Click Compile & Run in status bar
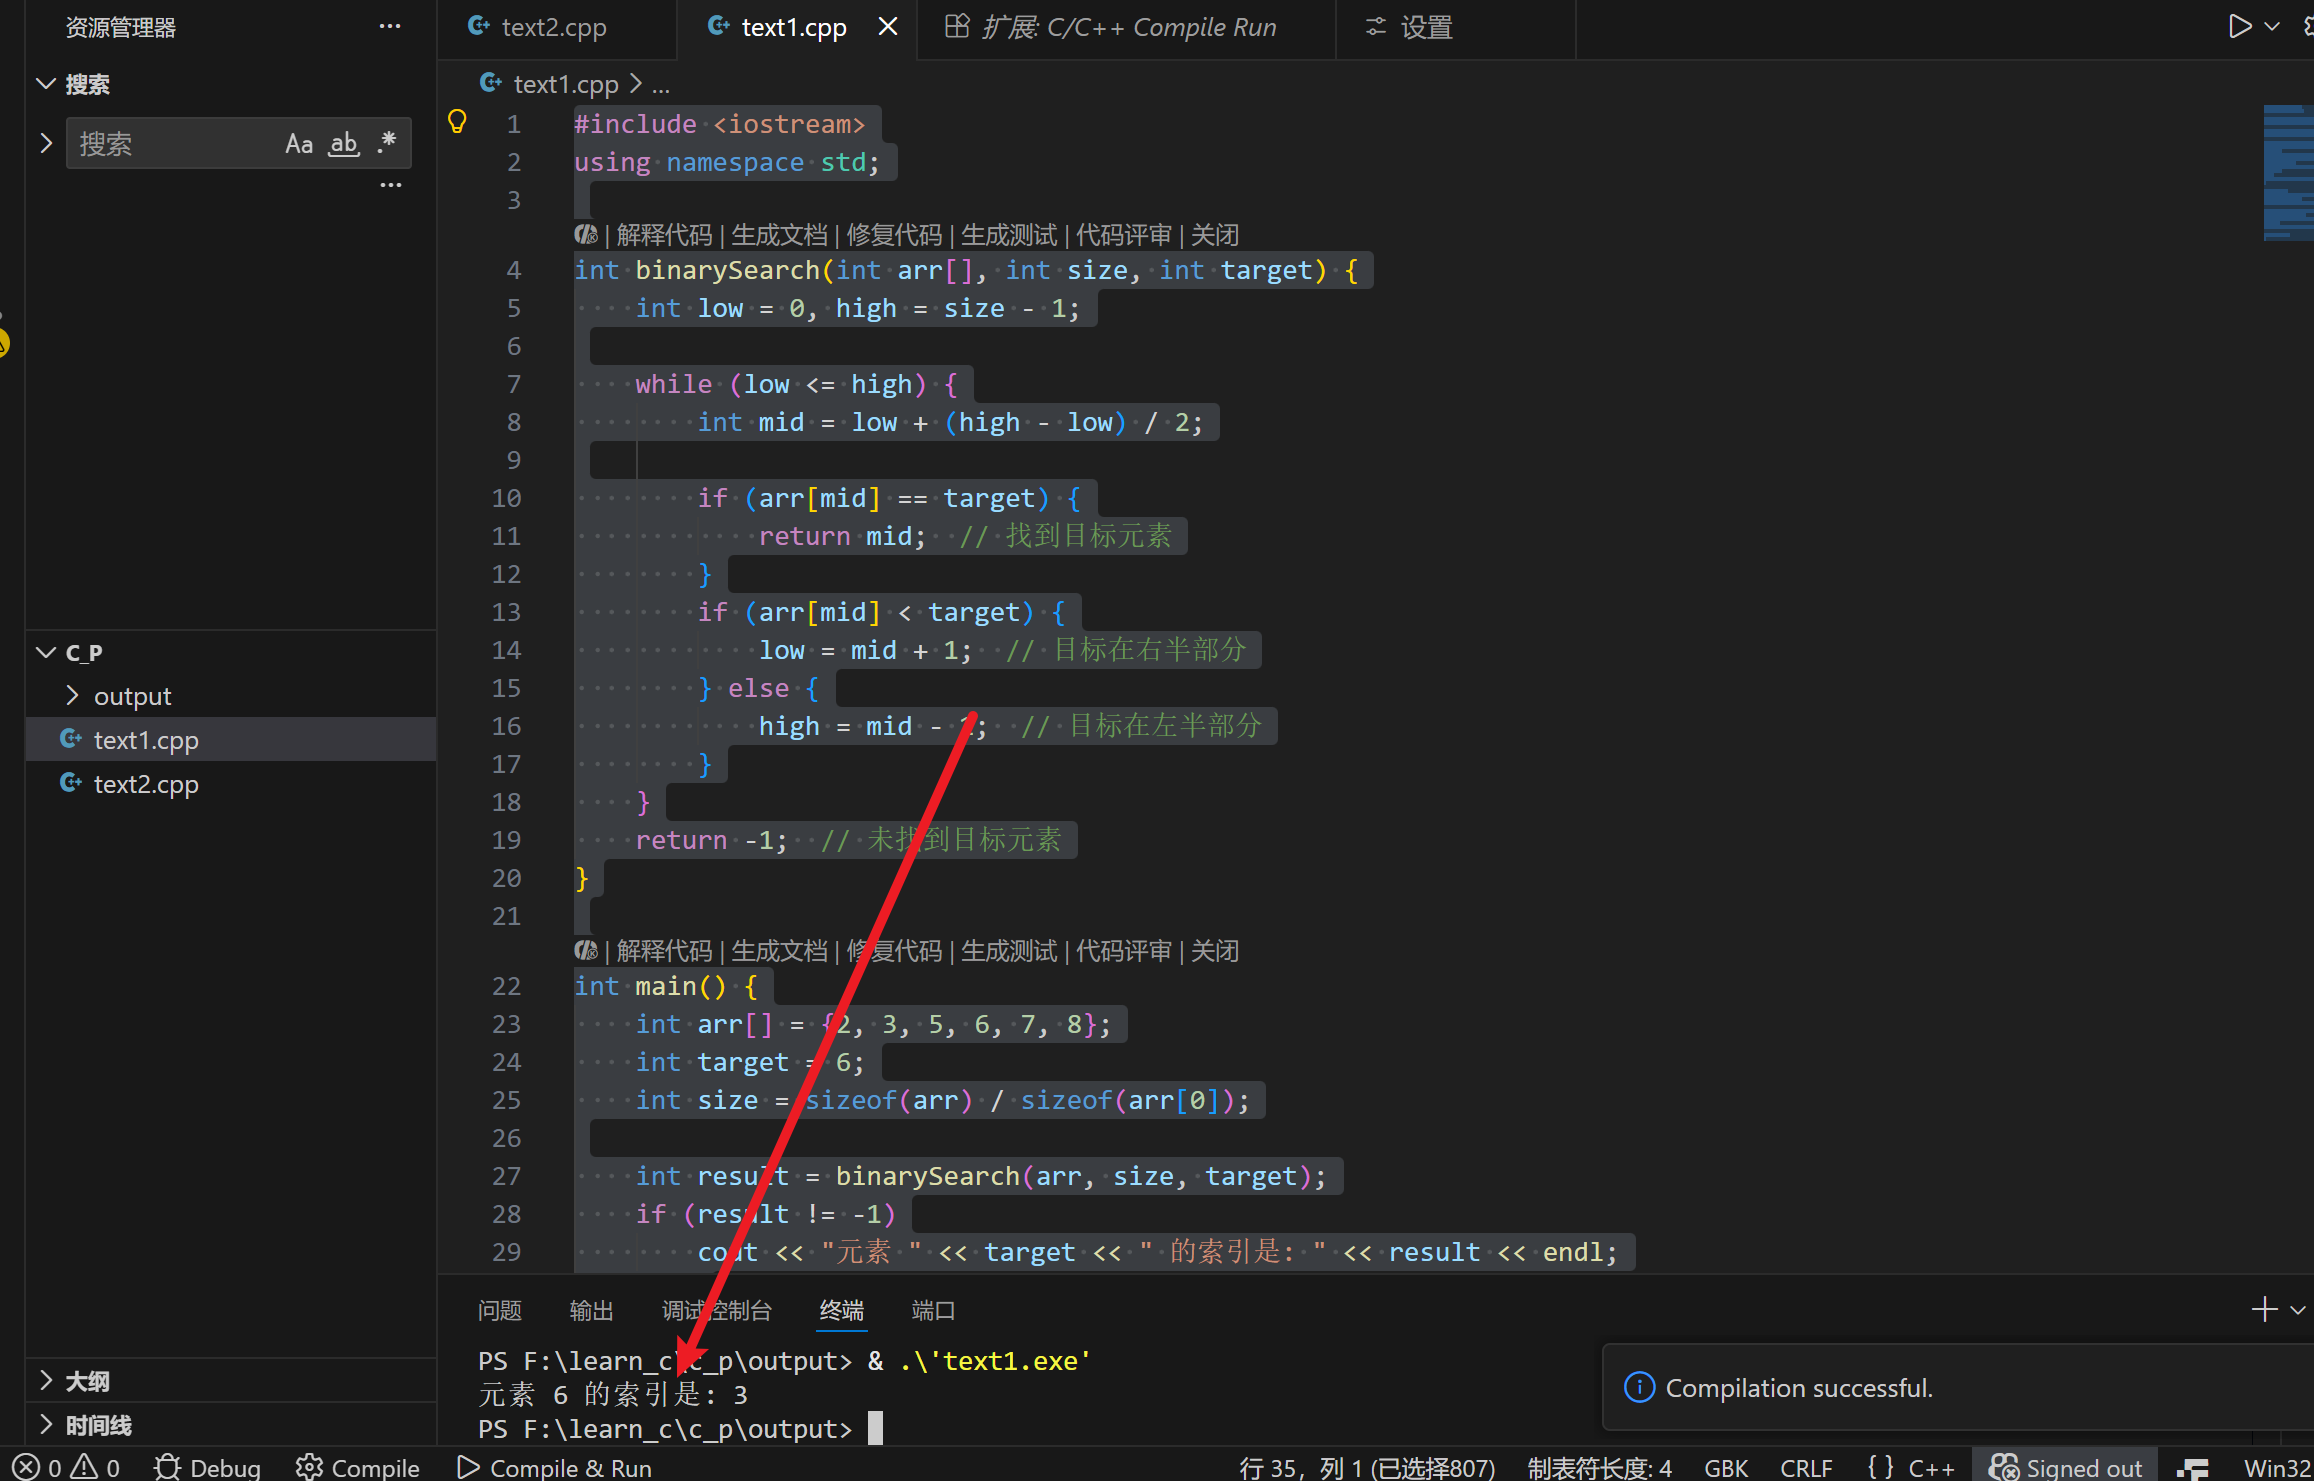The image size is (2314, 1481). click(555, 1467)
